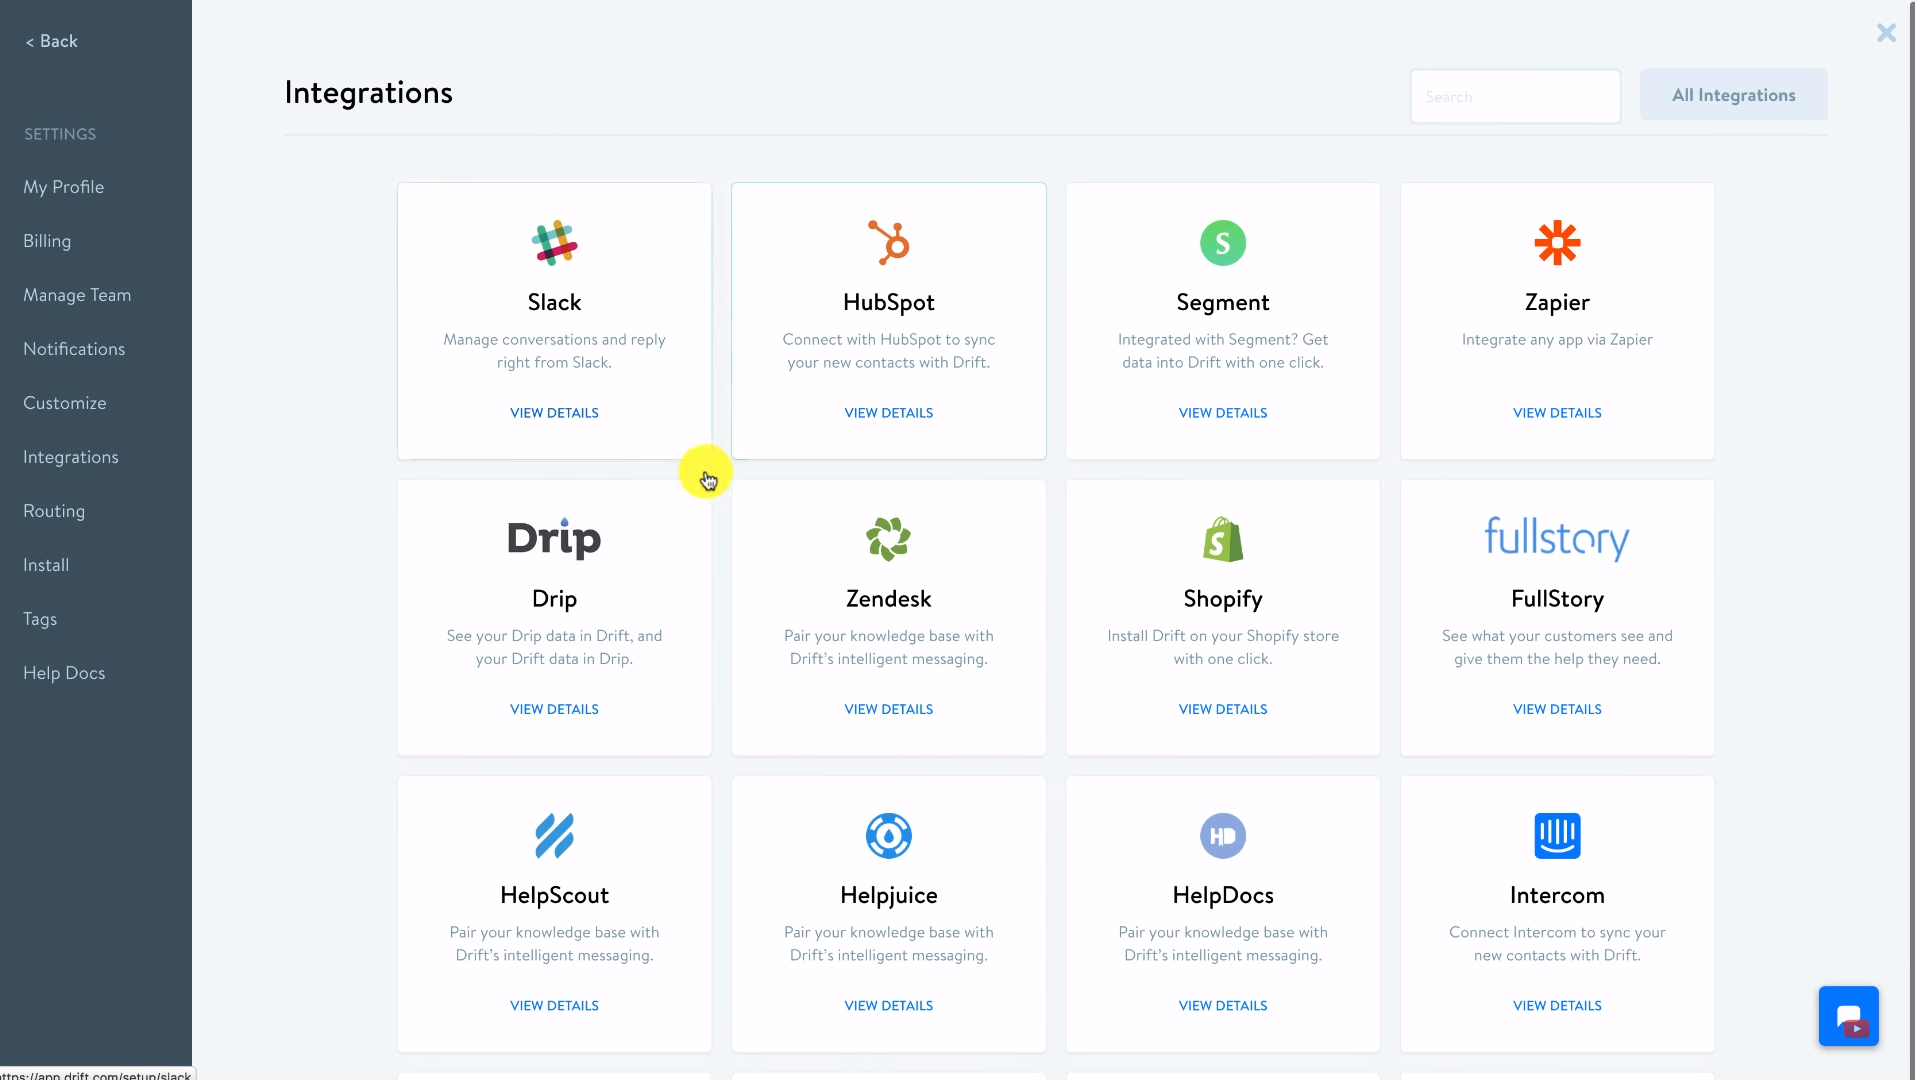View details for FullStory integration
This screenshot has width=1915, height=1080.
(x=1557, y=709)
